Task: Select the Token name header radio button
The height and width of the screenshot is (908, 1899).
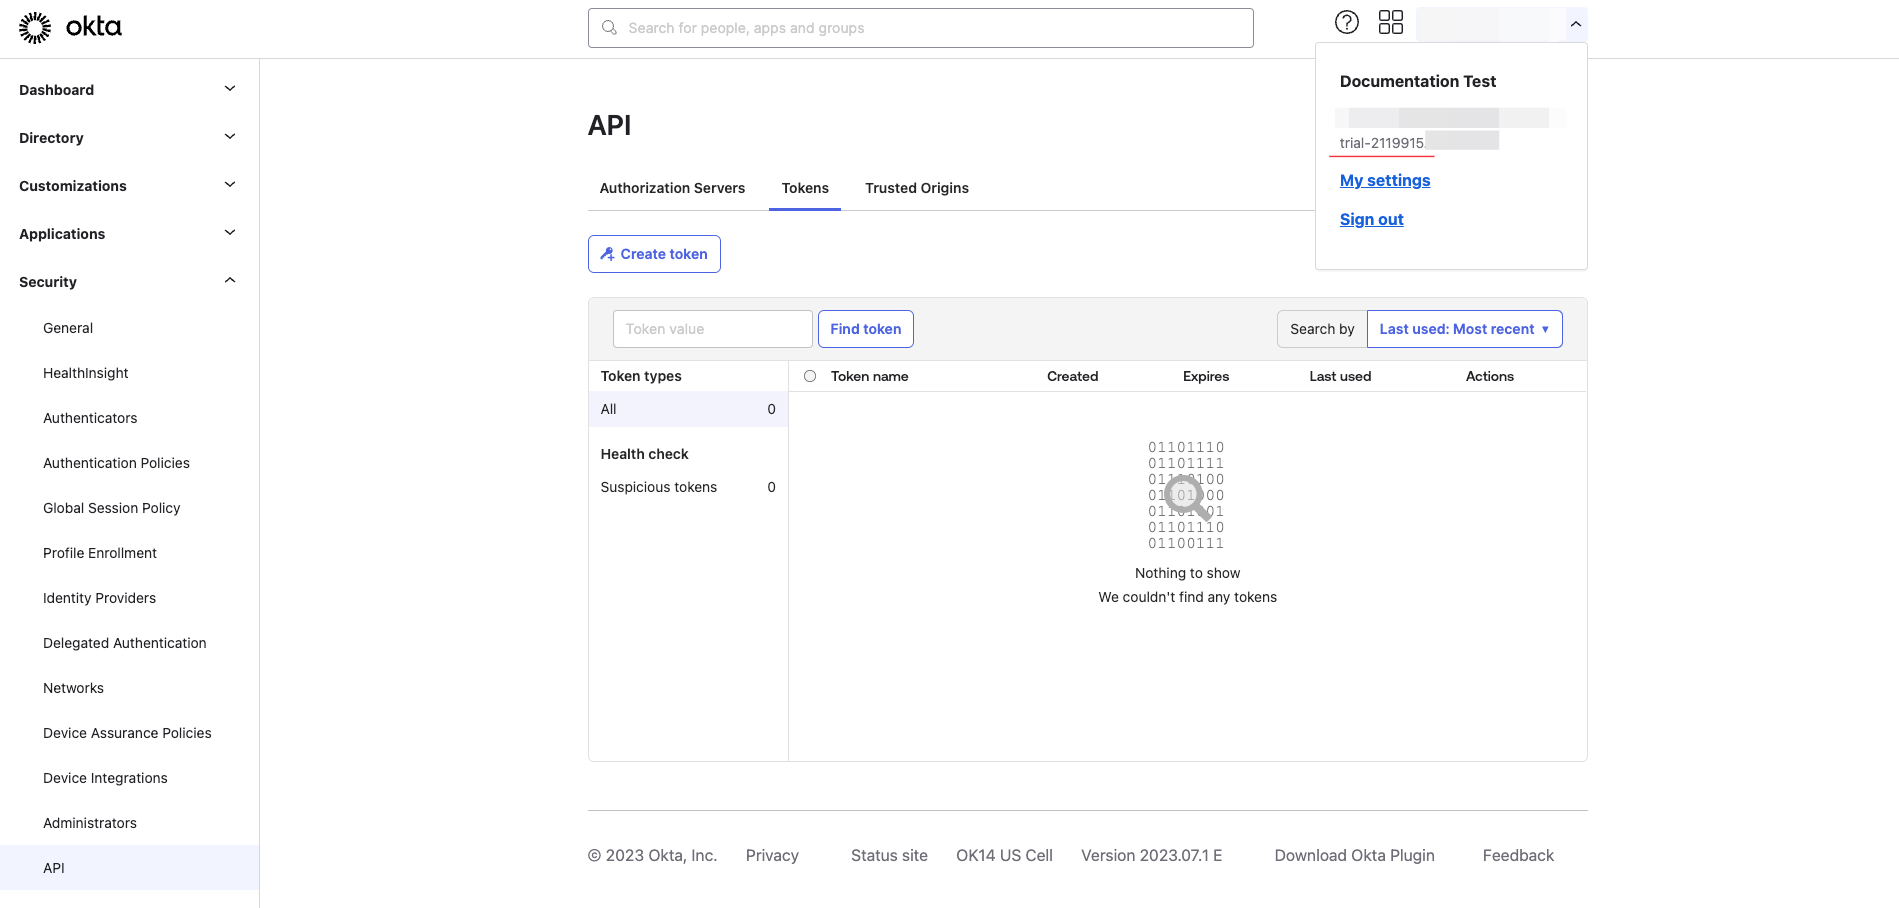Action: tap(810, 376)
